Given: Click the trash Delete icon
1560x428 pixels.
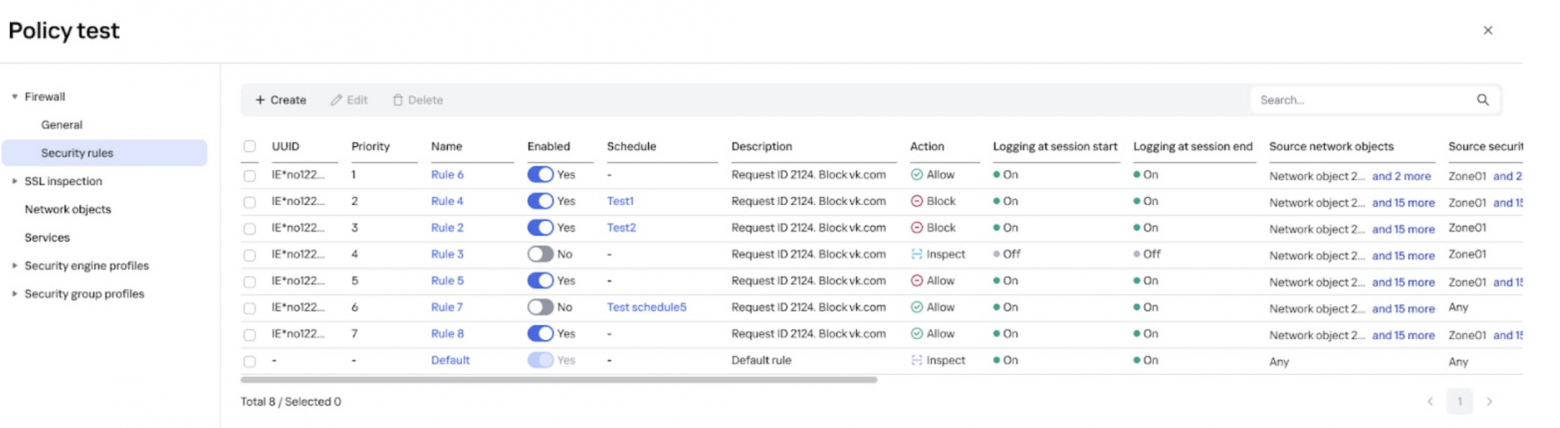Looking at the screenshot, I should pyautogui.click(x=398, y=100).
